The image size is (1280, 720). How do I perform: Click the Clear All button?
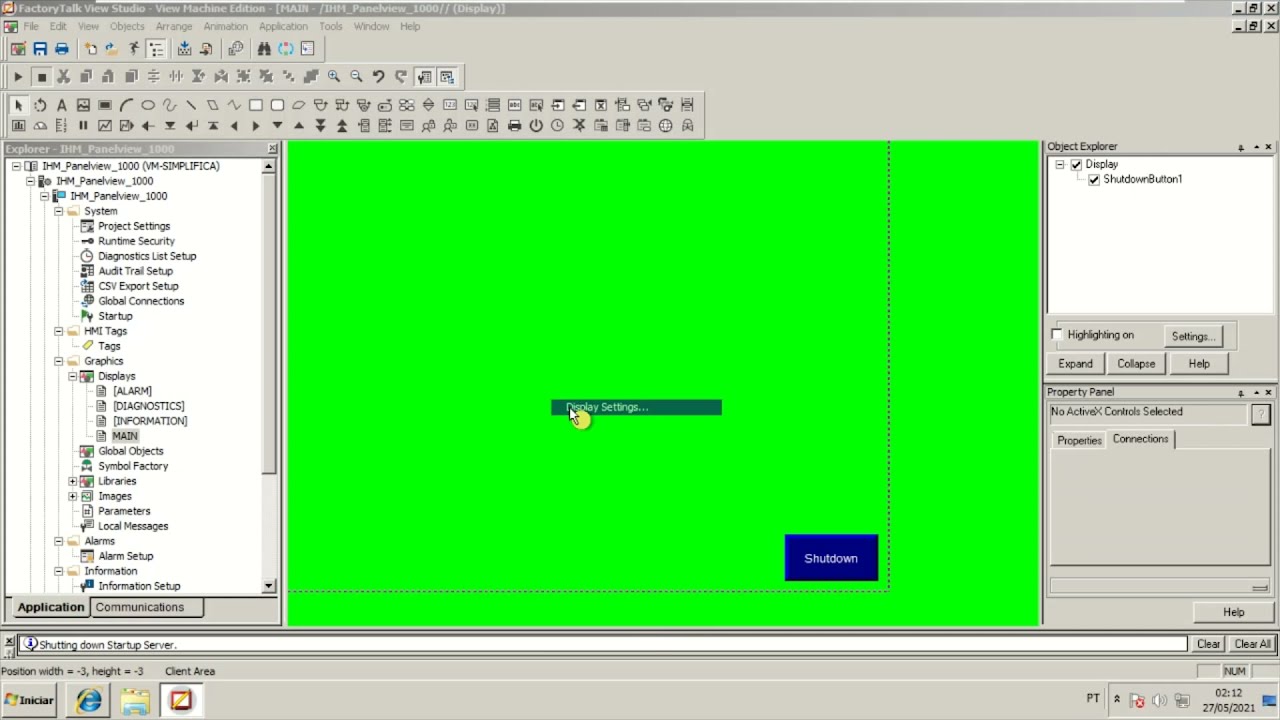(1252, 645)
